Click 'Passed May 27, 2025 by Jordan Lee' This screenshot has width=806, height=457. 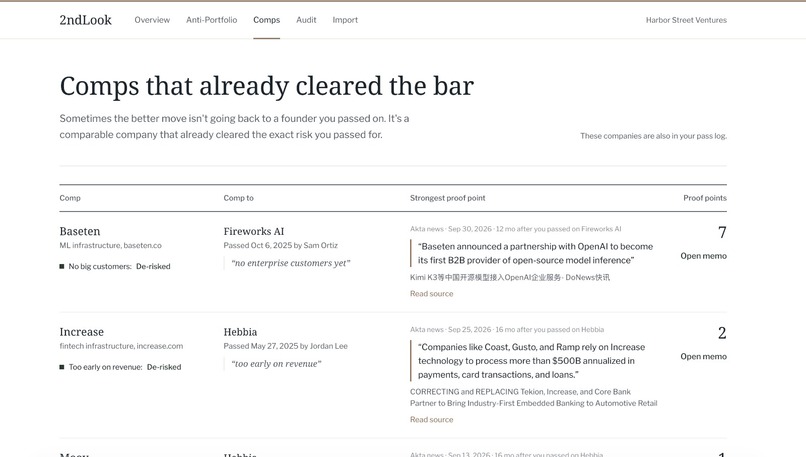[x=285, y=346]
